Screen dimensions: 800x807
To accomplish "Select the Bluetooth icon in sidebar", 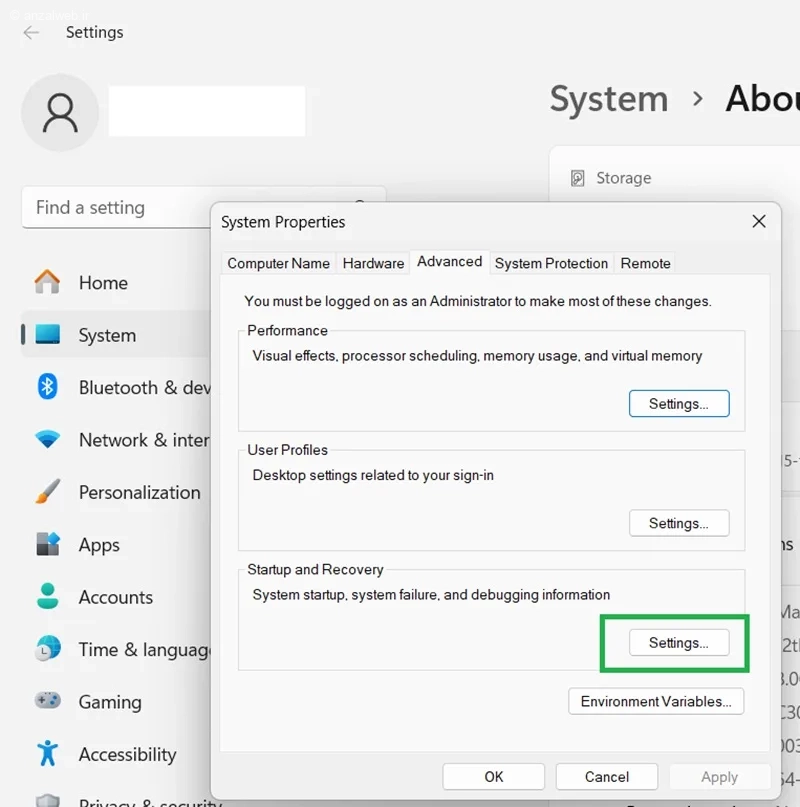I will [47, 387].
